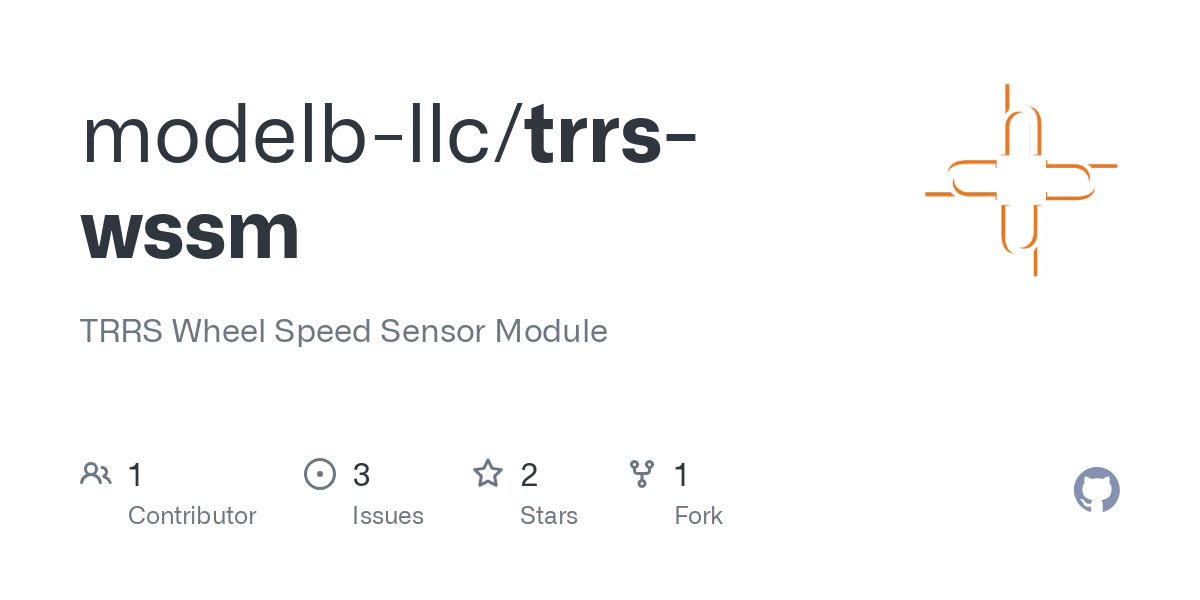Click the orange cross-shaped repository avatar
This screenshot has height=600, width=1200.
tap(1021, 180)
